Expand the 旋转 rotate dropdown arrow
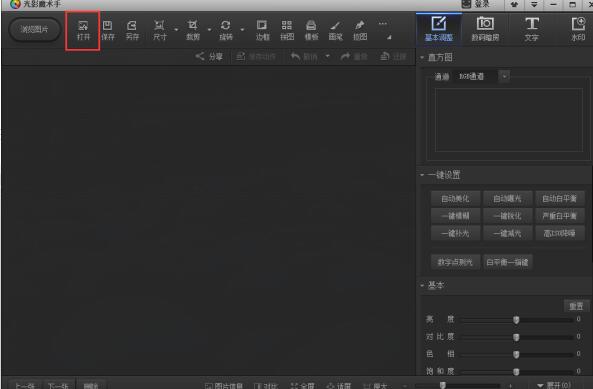 (242, 29)
